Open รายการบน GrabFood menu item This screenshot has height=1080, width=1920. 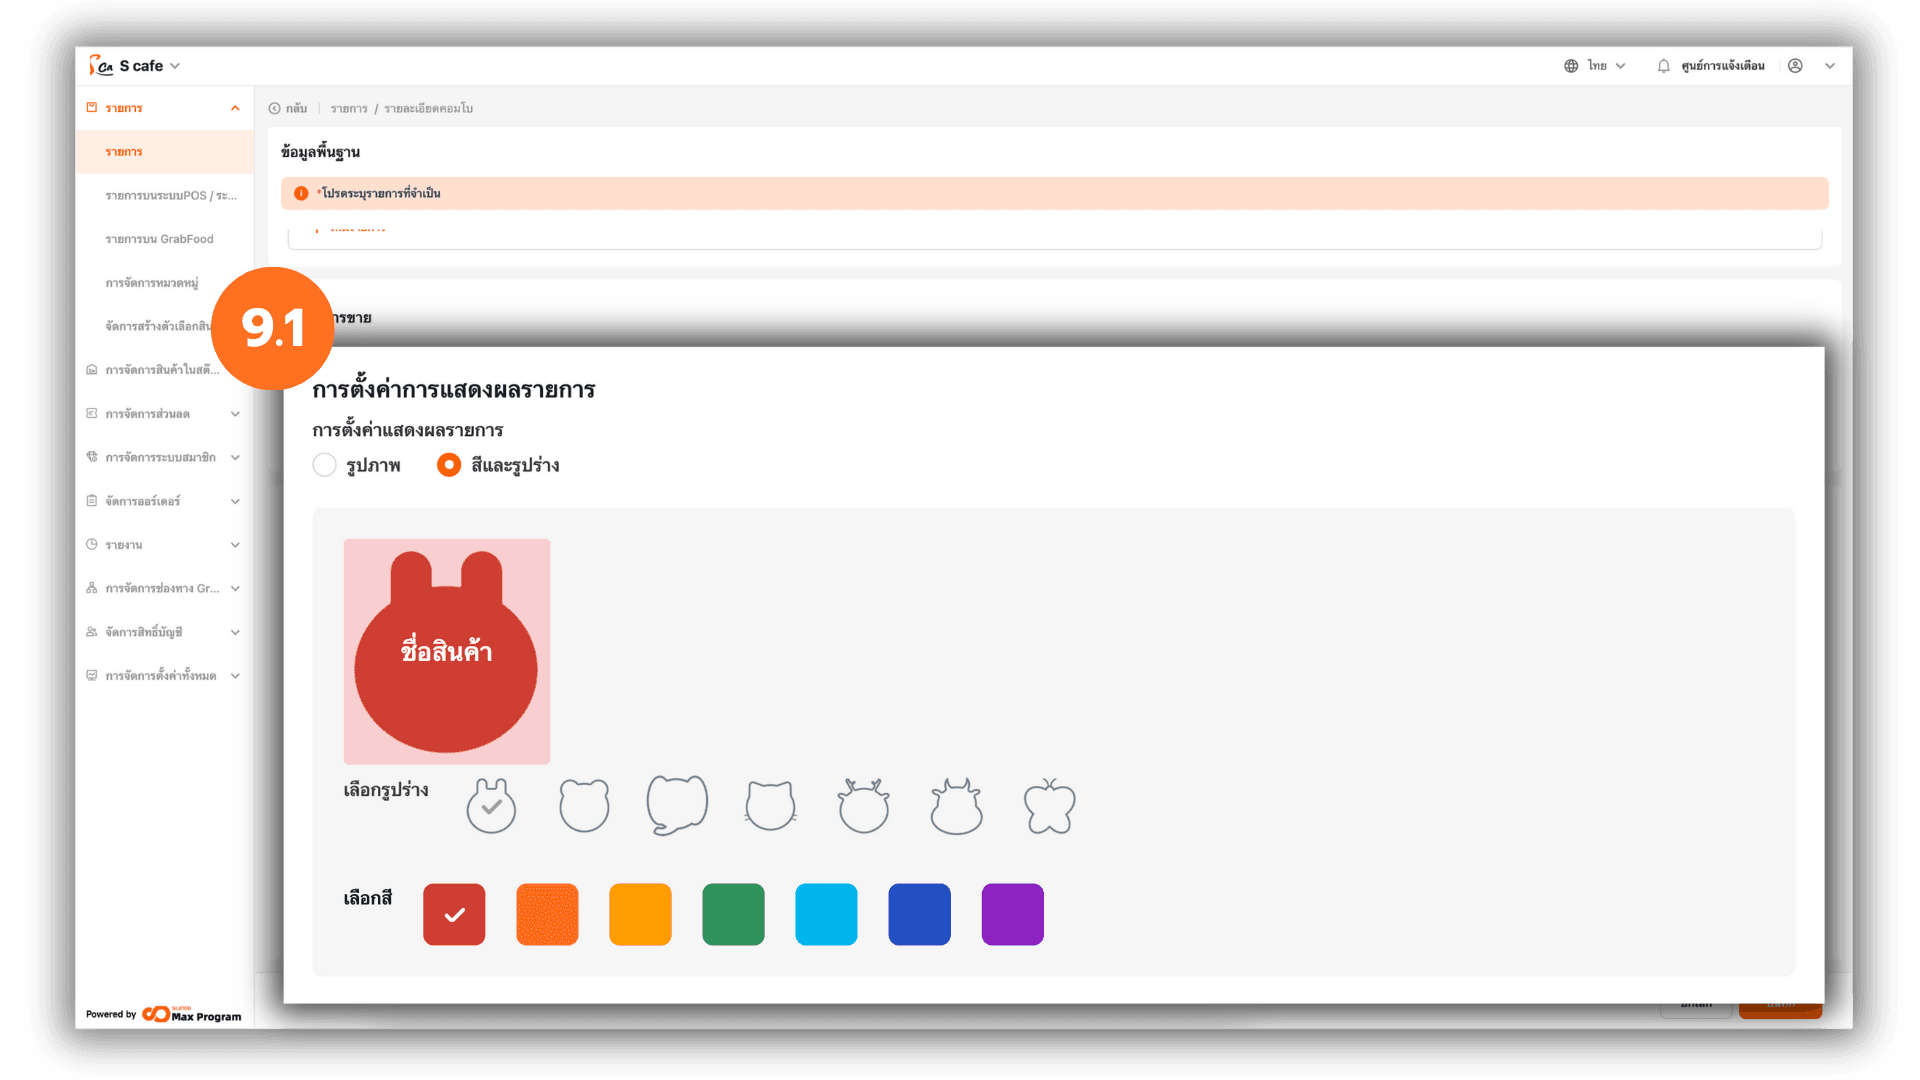(160, 239)
